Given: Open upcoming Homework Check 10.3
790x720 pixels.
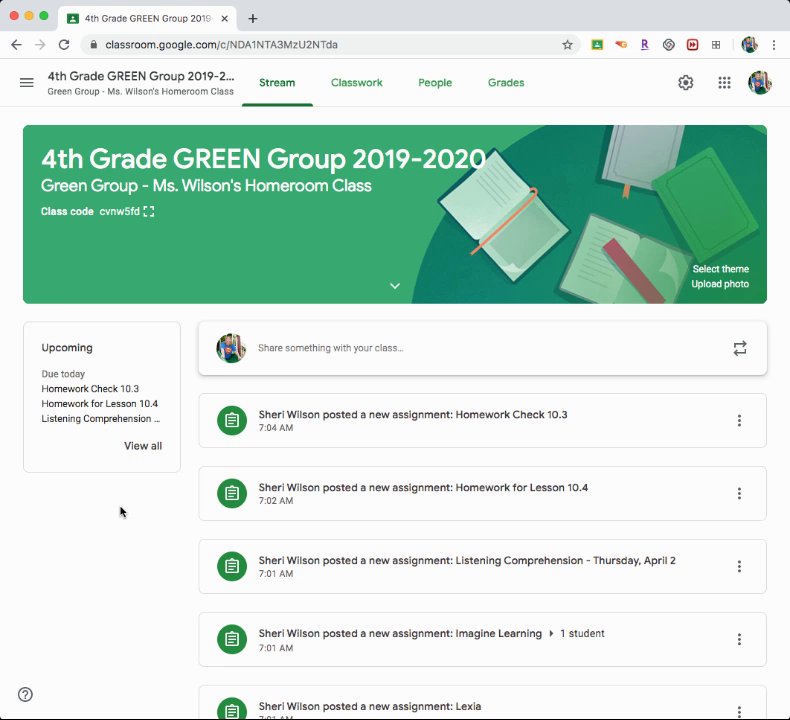Looking at the screenshot, I should coord(90,388).
